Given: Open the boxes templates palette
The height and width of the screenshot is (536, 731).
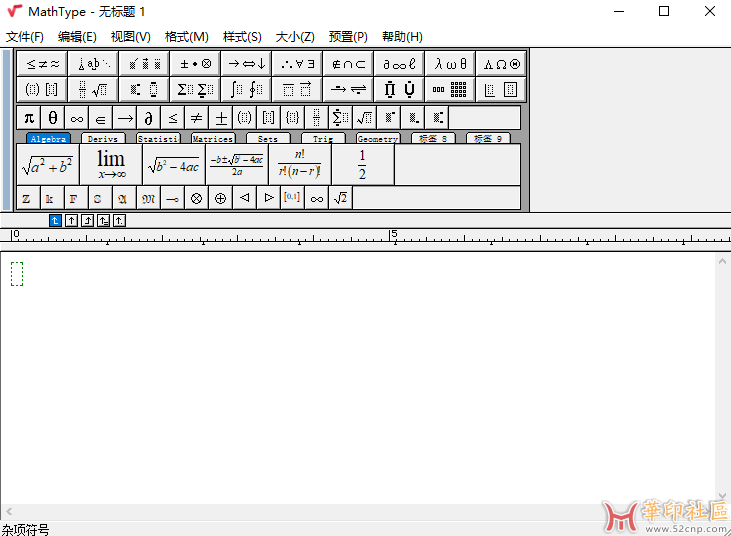Looking at the screenshot, I should click(501, 89).
